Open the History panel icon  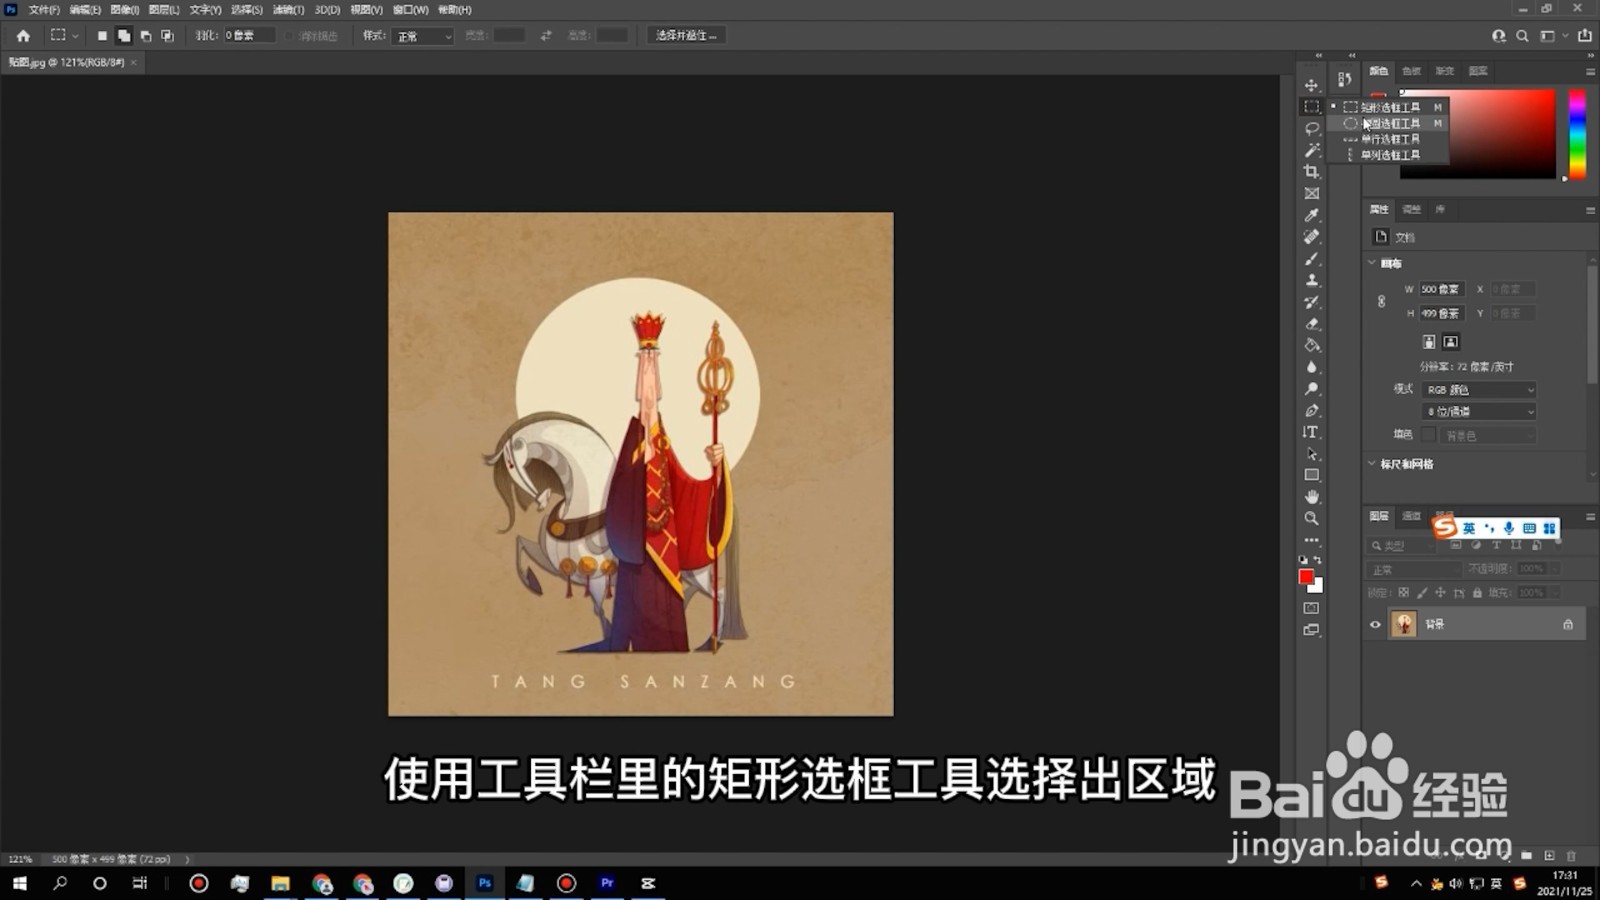[1345, 79]
